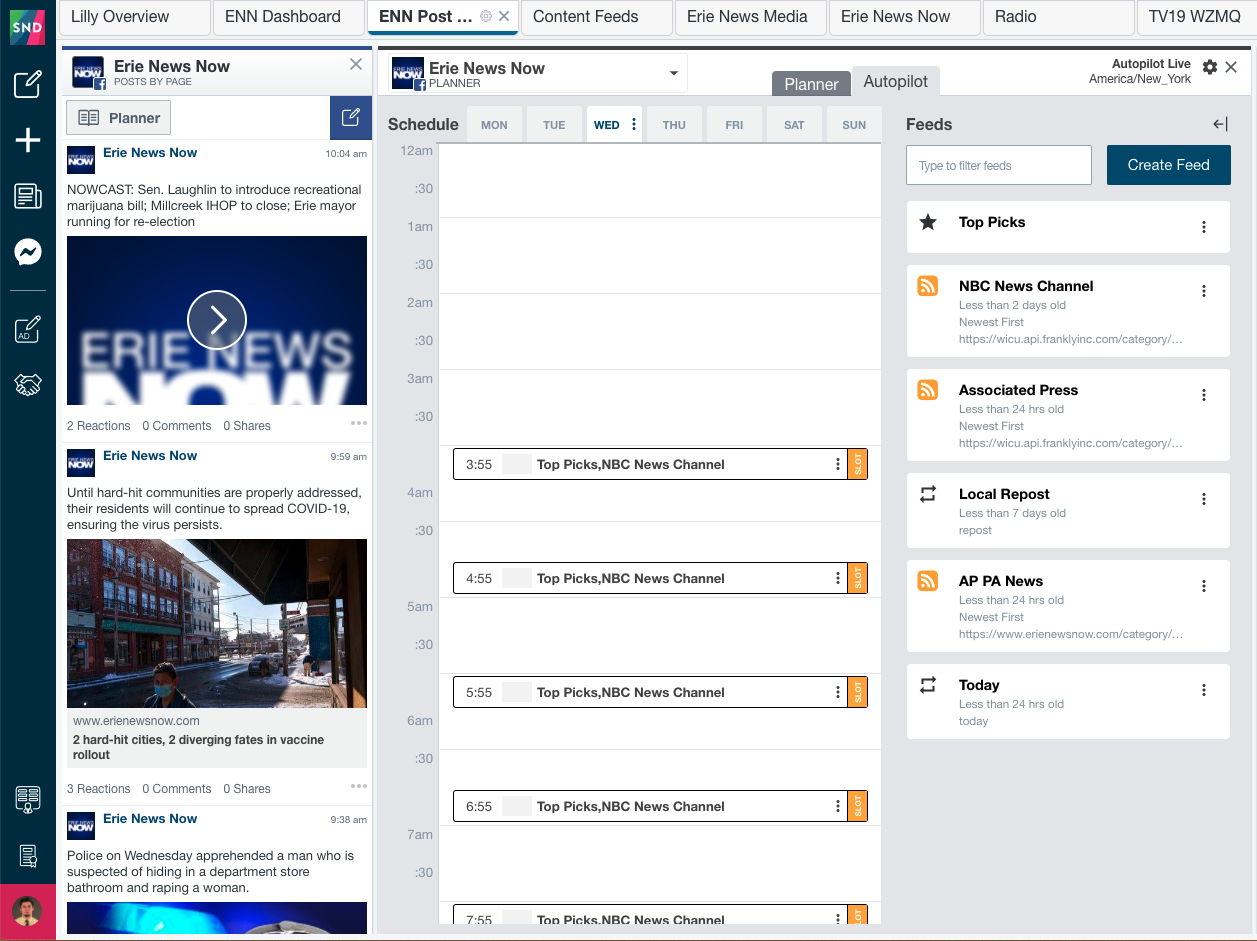Open Autopilot settings gear
The image size is (1257, 941).
point(1210,67)
